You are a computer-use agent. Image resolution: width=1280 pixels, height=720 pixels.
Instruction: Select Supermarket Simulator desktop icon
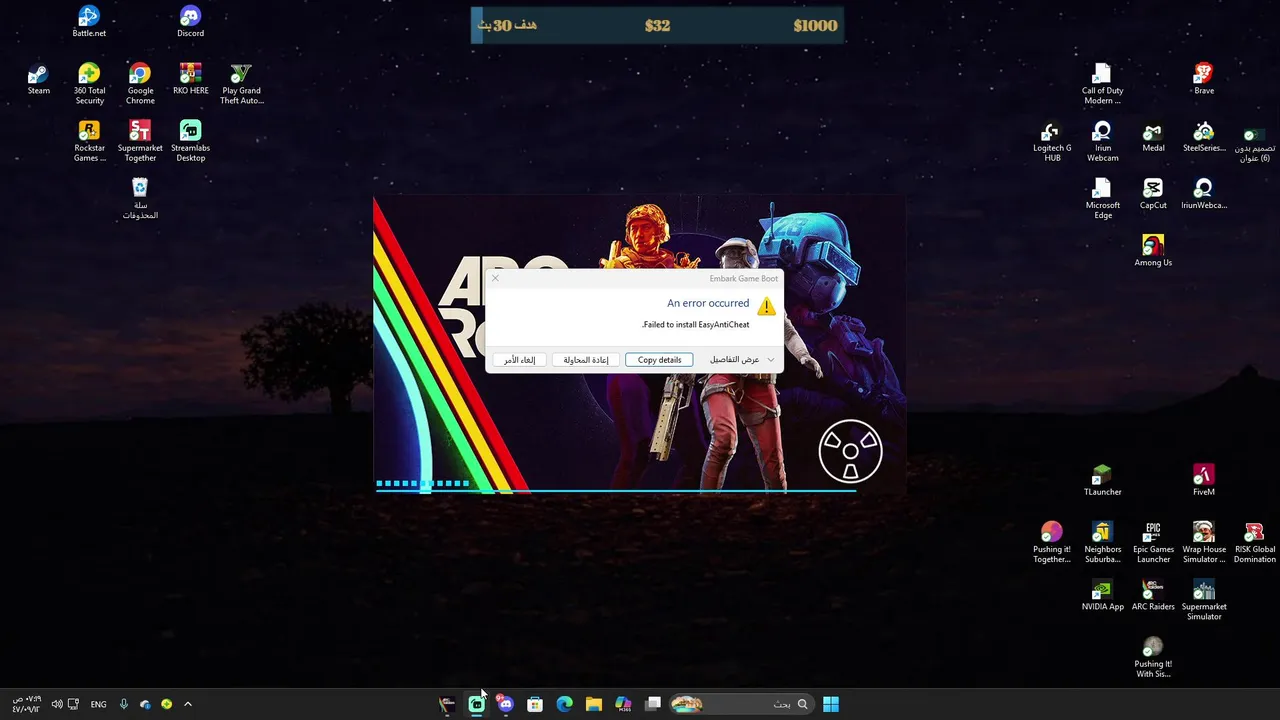[1204, 599]
